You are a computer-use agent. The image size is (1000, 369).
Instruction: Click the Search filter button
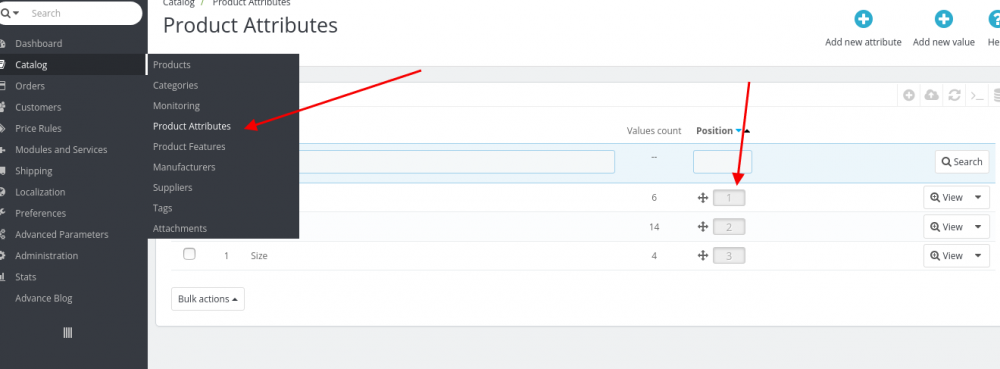[962, 162]
